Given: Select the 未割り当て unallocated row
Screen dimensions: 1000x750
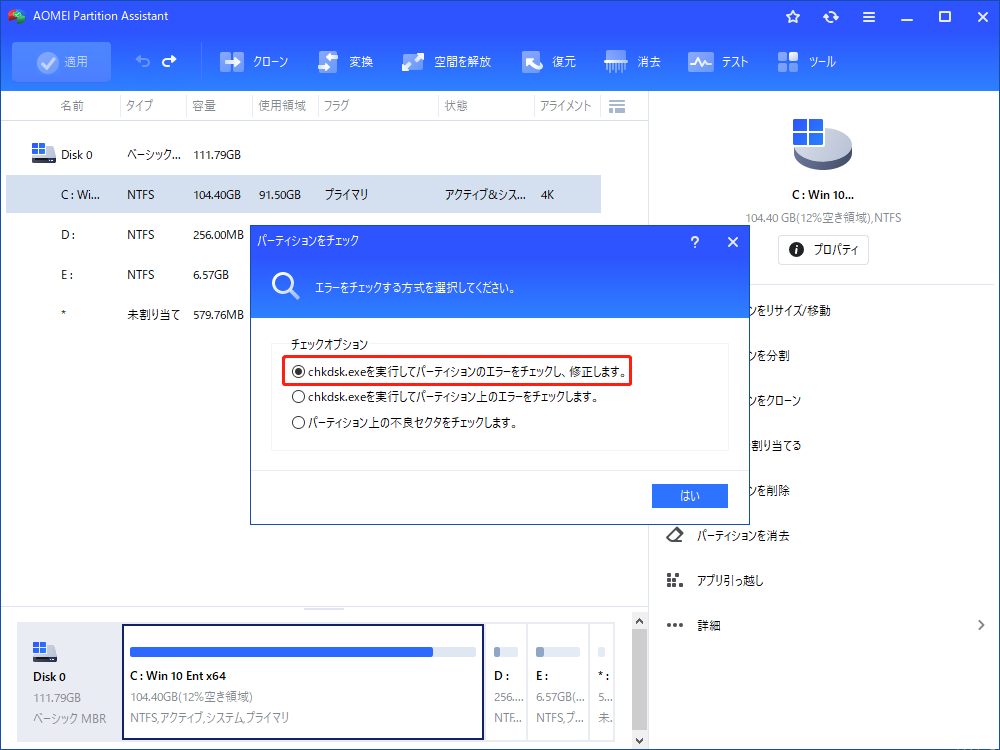Looking at the screenshot, I should 128,314.
